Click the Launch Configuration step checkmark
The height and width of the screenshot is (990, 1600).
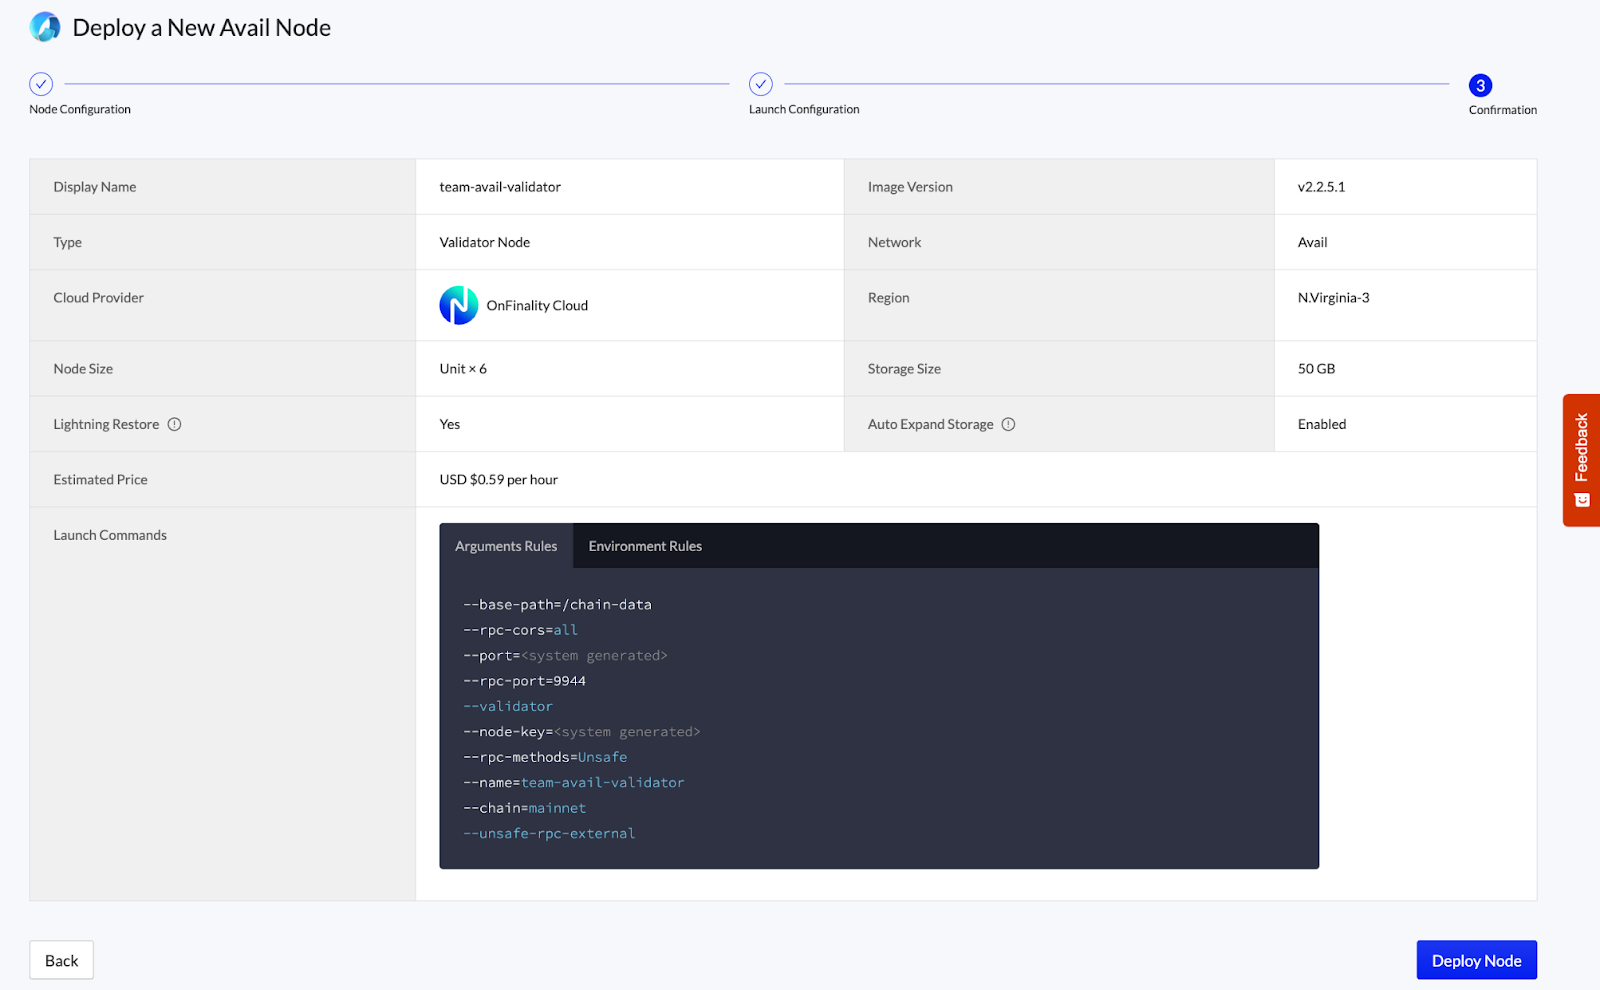761,84
